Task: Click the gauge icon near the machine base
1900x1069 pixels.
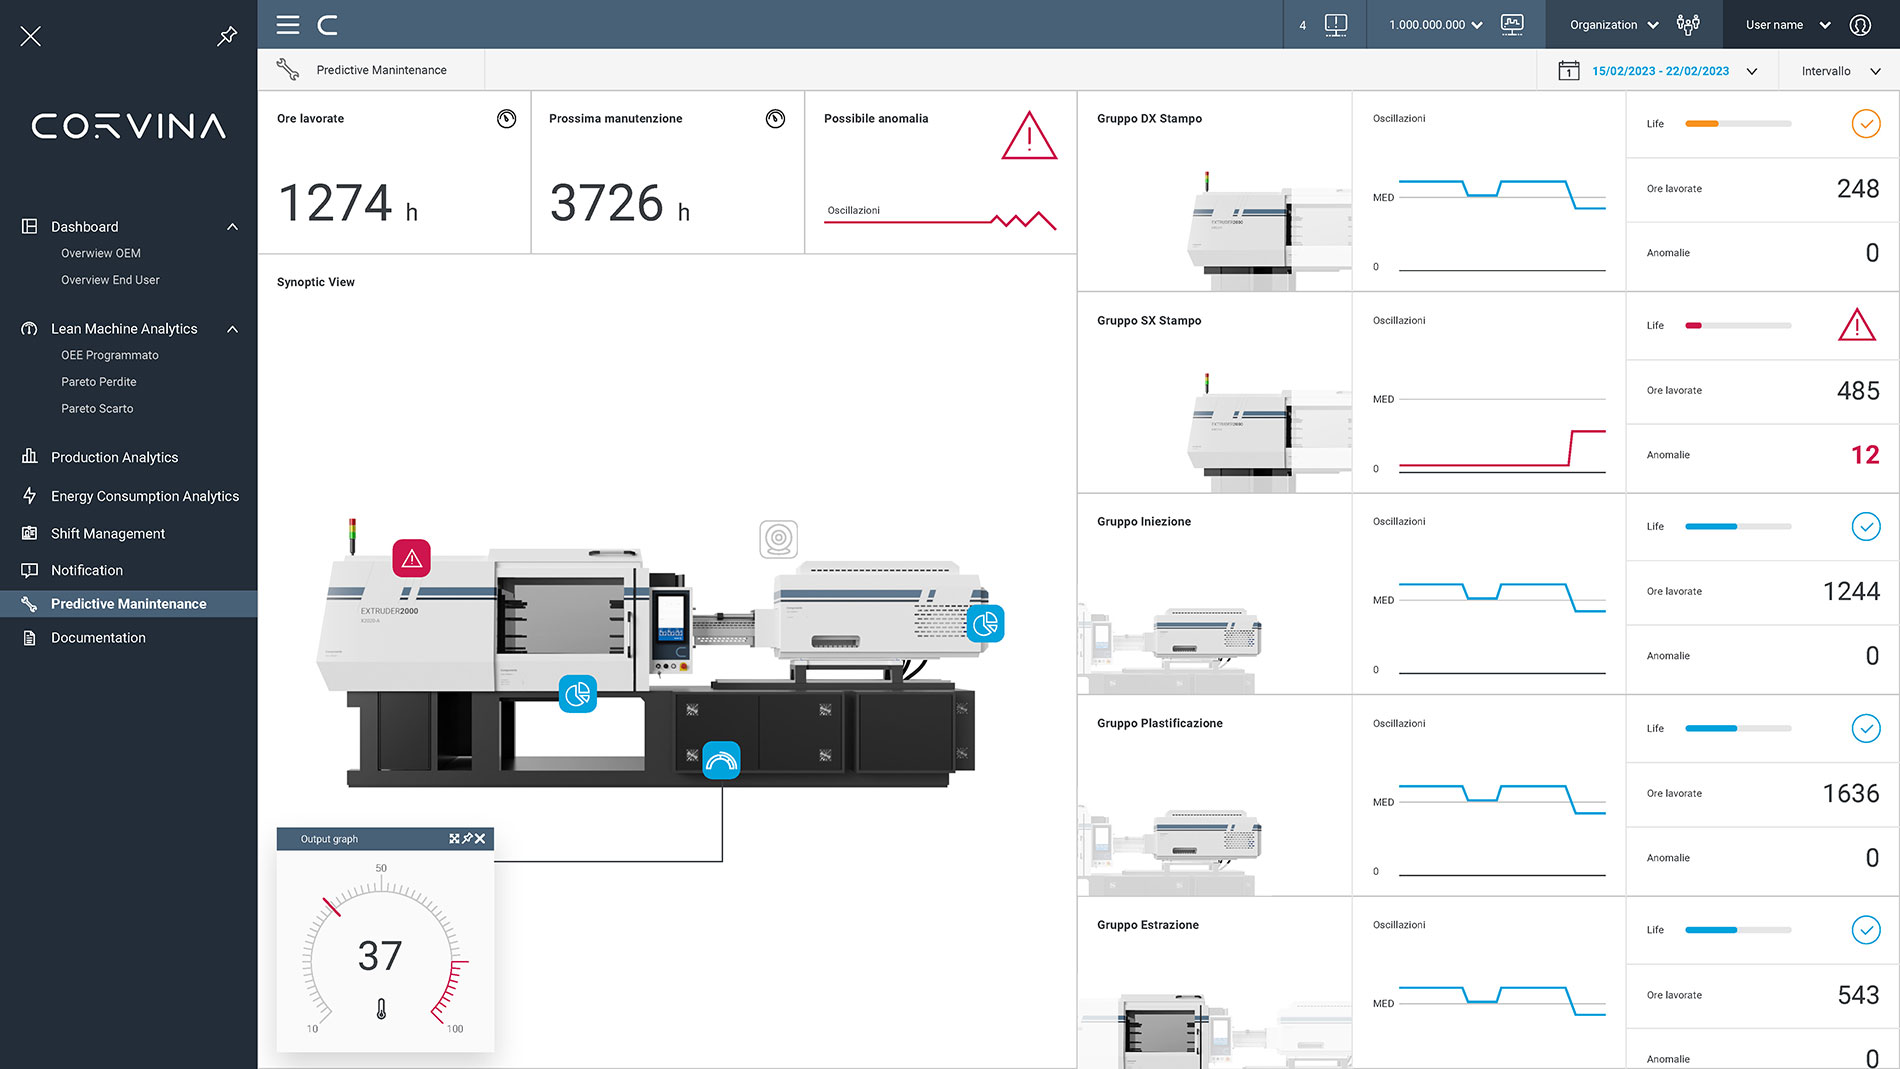Action: click(722, 759)
